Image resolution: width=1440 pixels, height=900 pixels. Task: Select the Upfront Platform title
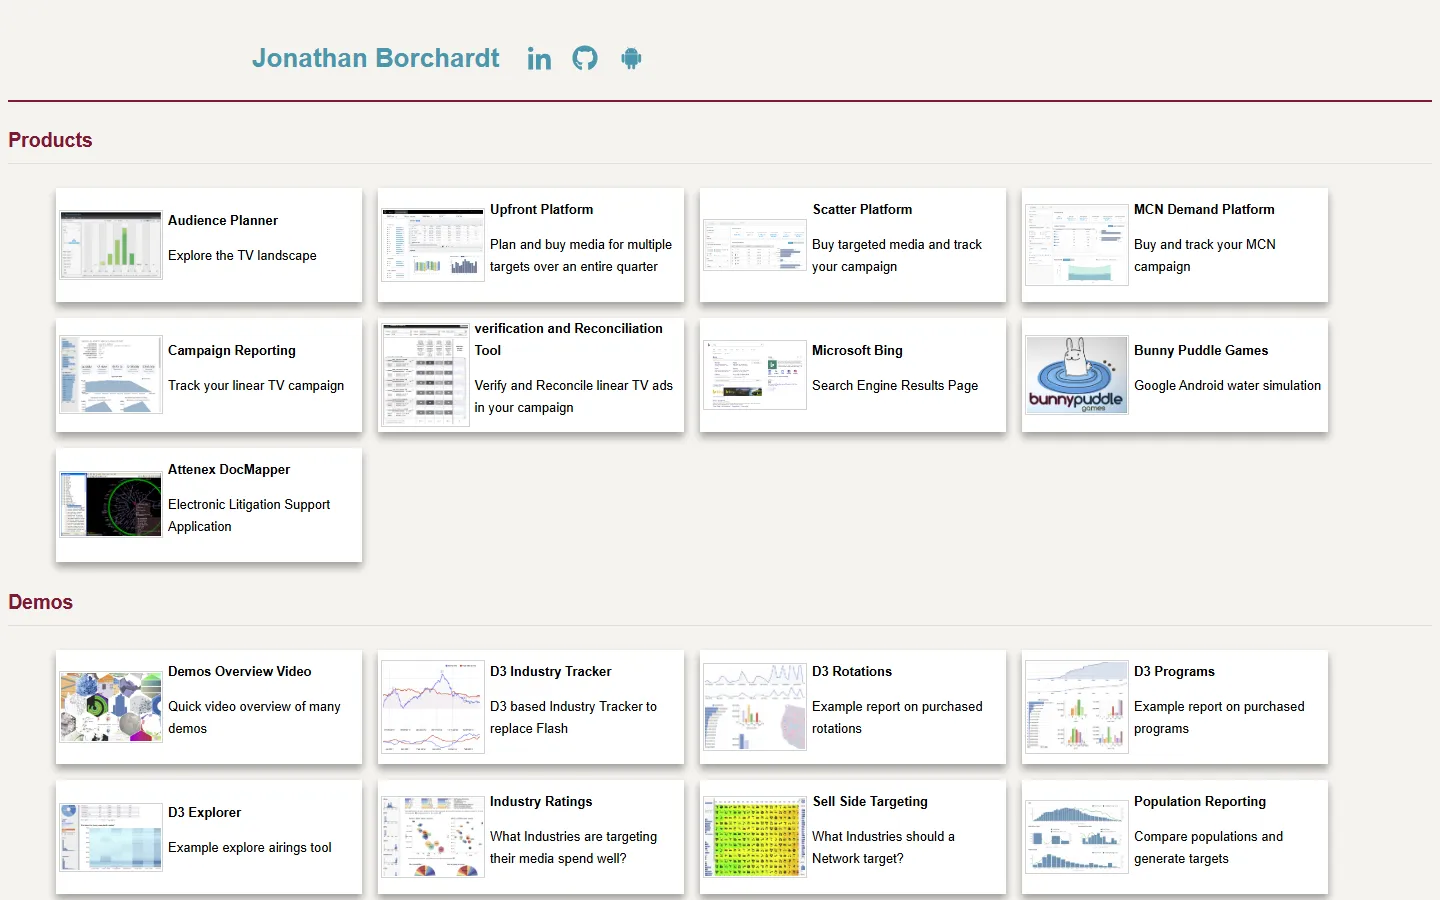[x=541, y=209]
